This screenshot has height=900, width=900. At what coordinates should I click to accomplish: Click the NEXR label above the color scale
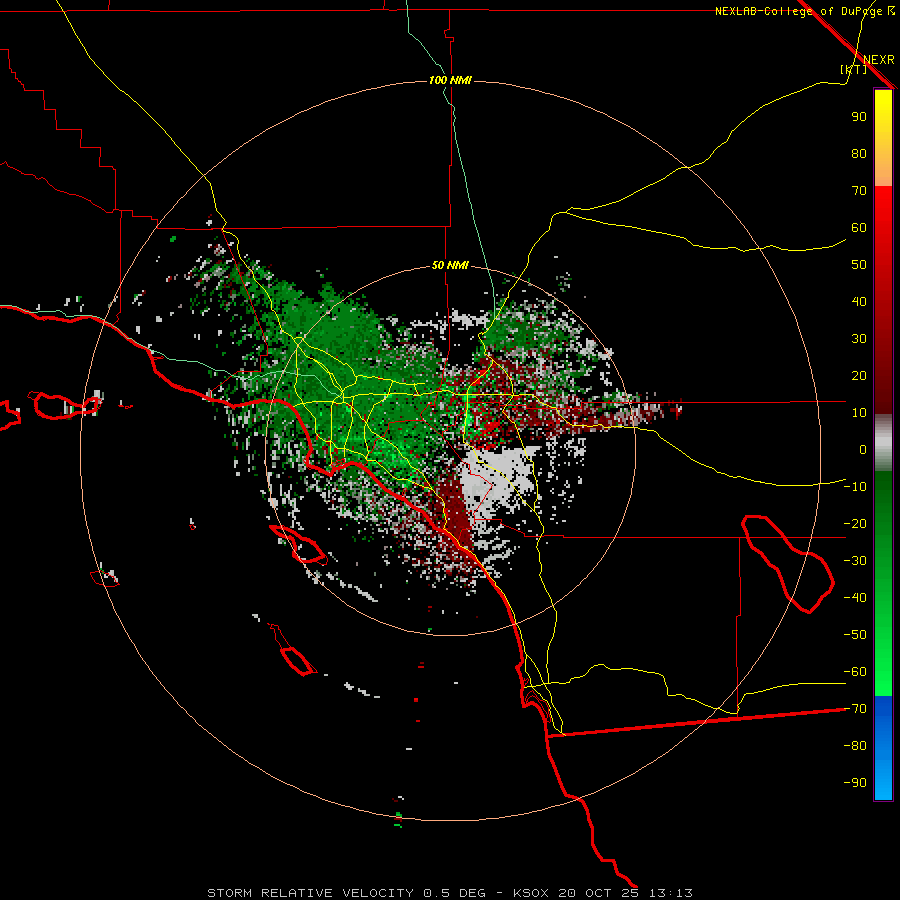pos(879,60)
